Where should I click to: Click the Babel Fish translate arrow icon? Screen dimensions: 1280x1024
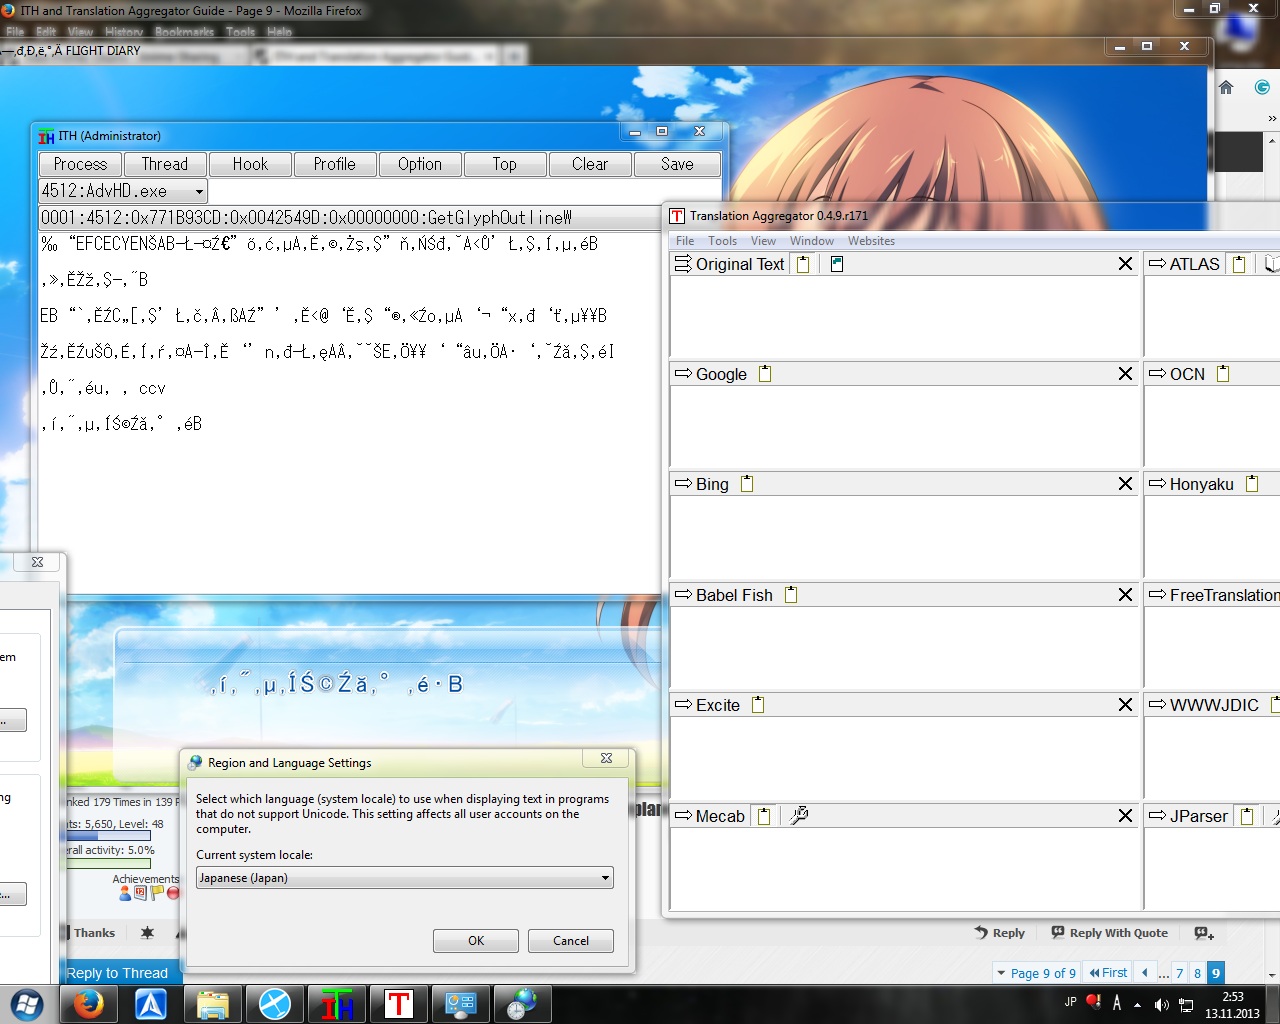[x=683, y=595]
